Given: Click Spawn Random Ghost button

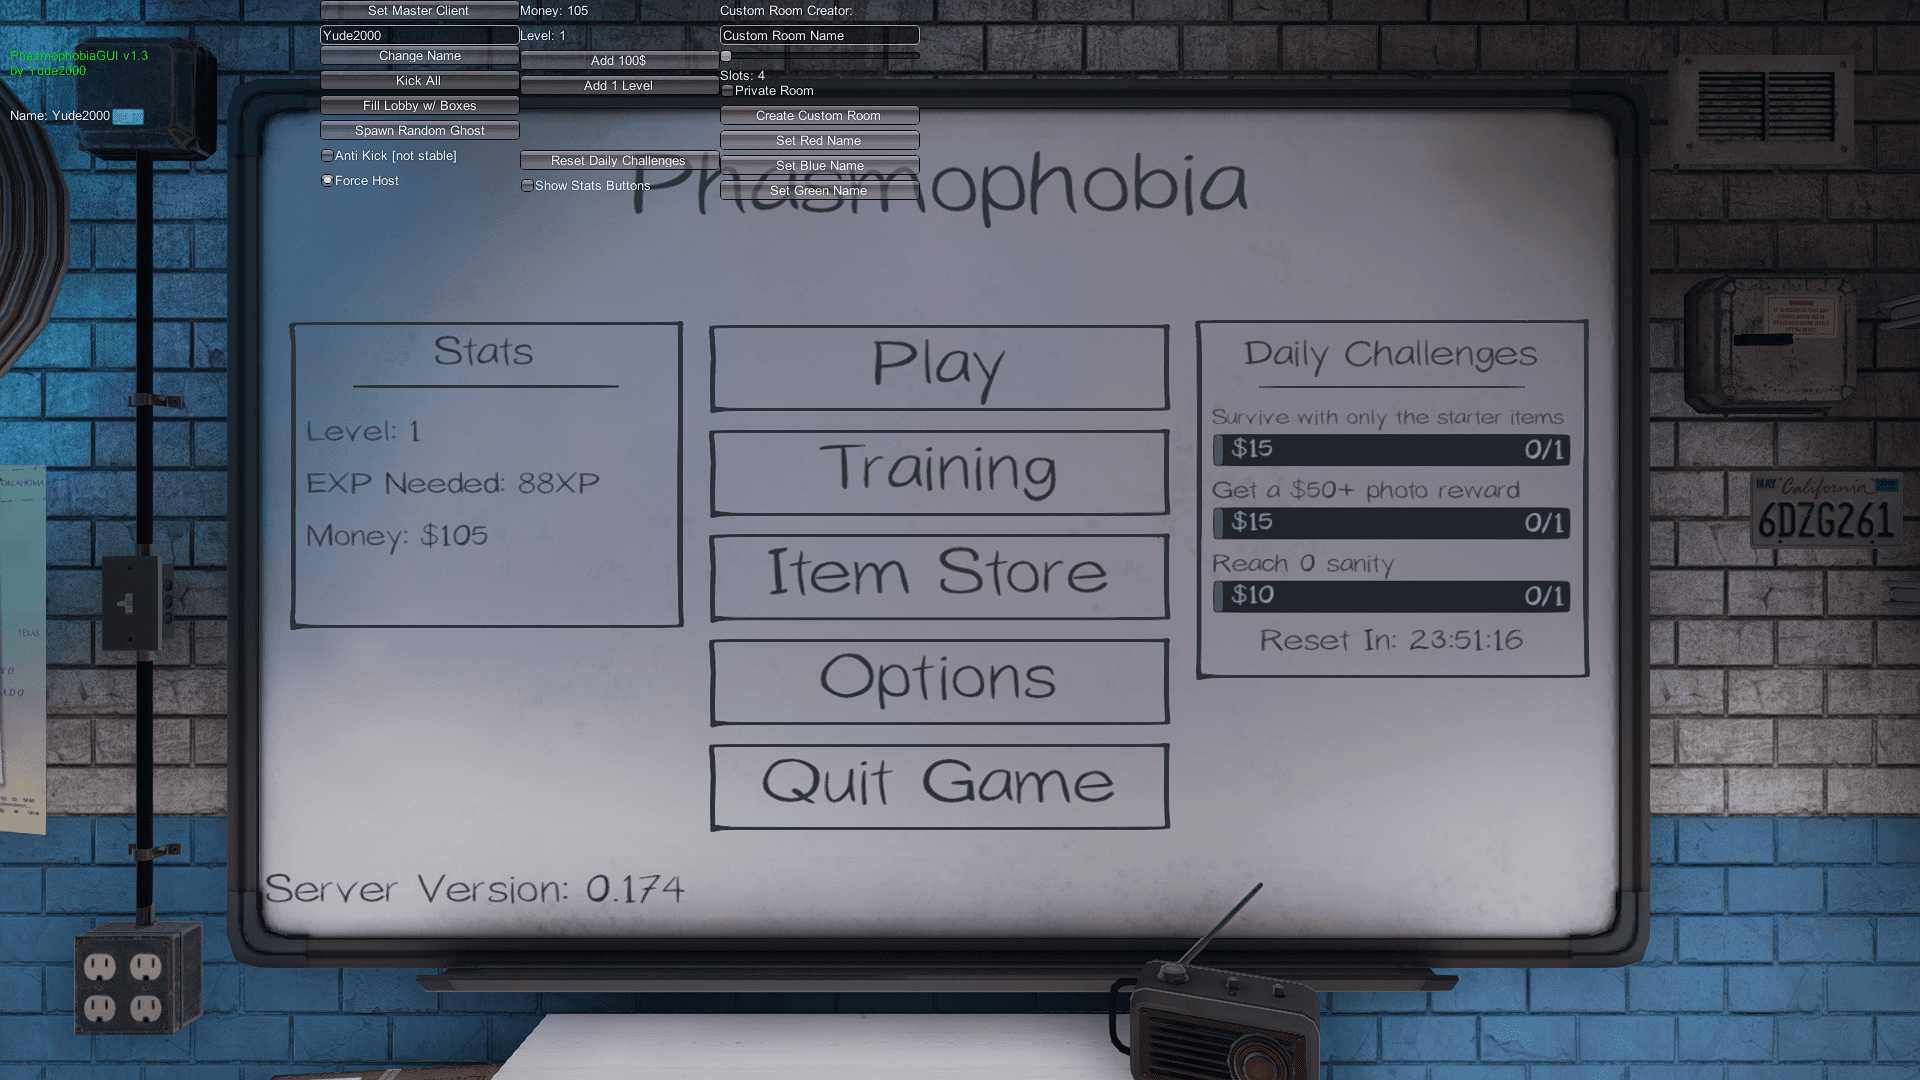Looking at the screenshot, I should click(418, 131).
